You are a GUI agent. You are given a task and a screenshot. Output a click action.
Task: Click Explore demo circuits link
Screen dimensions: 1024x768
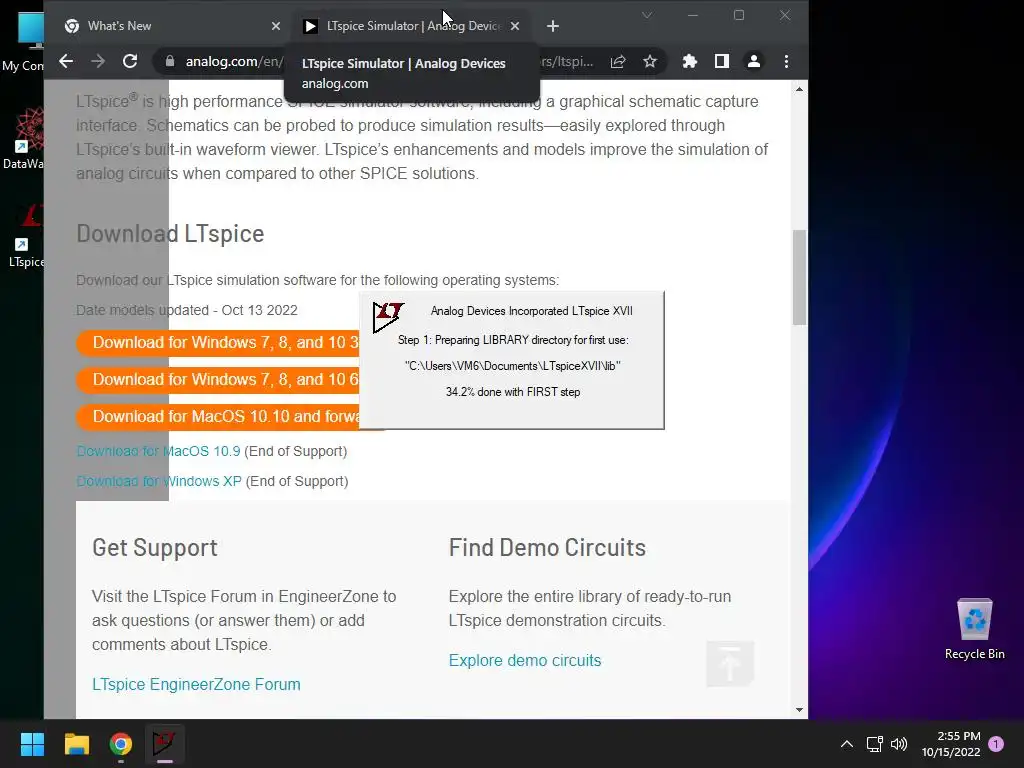pyautogui.click(x=524, y=660)
